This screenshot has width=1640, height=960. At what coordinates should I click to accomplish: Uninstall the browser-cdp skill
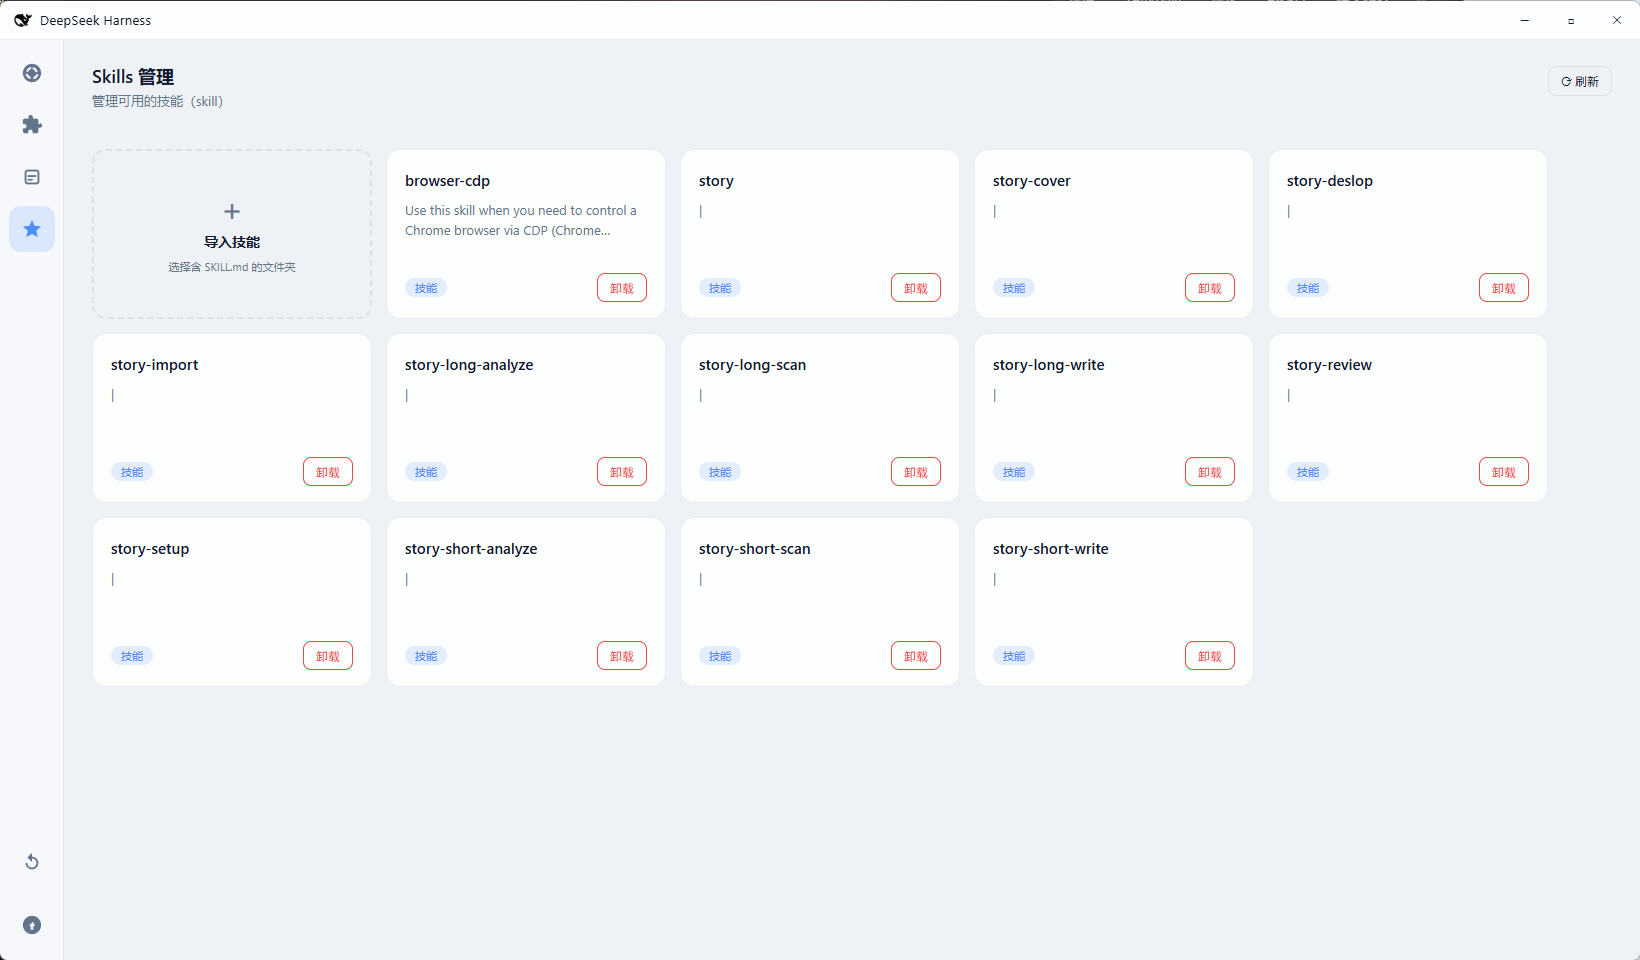[622, 288]
